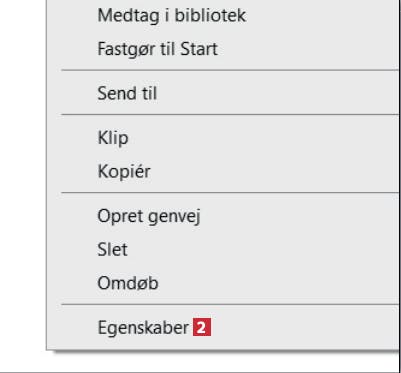Create shortcut via Opret genvej
This screenshot has height=373, width=401.
[x=223, y=216]
